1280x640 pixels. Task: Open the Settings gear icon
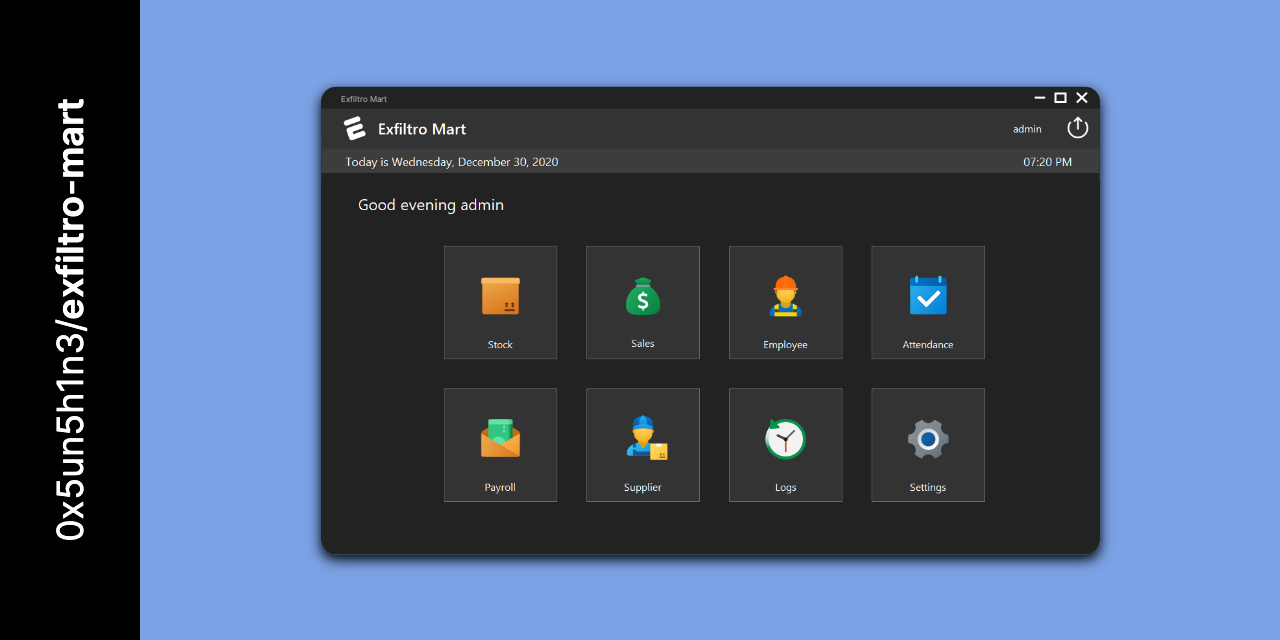tap(928, 439)
